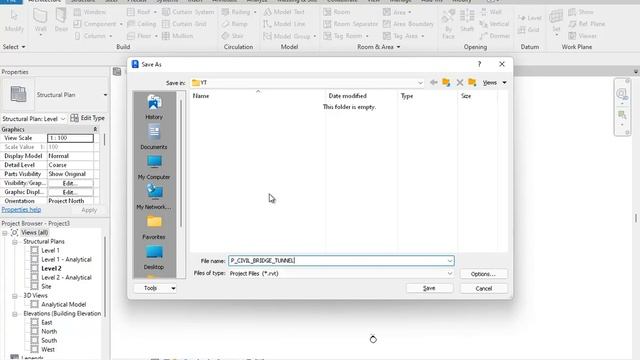Select the Ceiling tool in ribbon
This screenshot has width=640, height=360.
coord(142,24)
